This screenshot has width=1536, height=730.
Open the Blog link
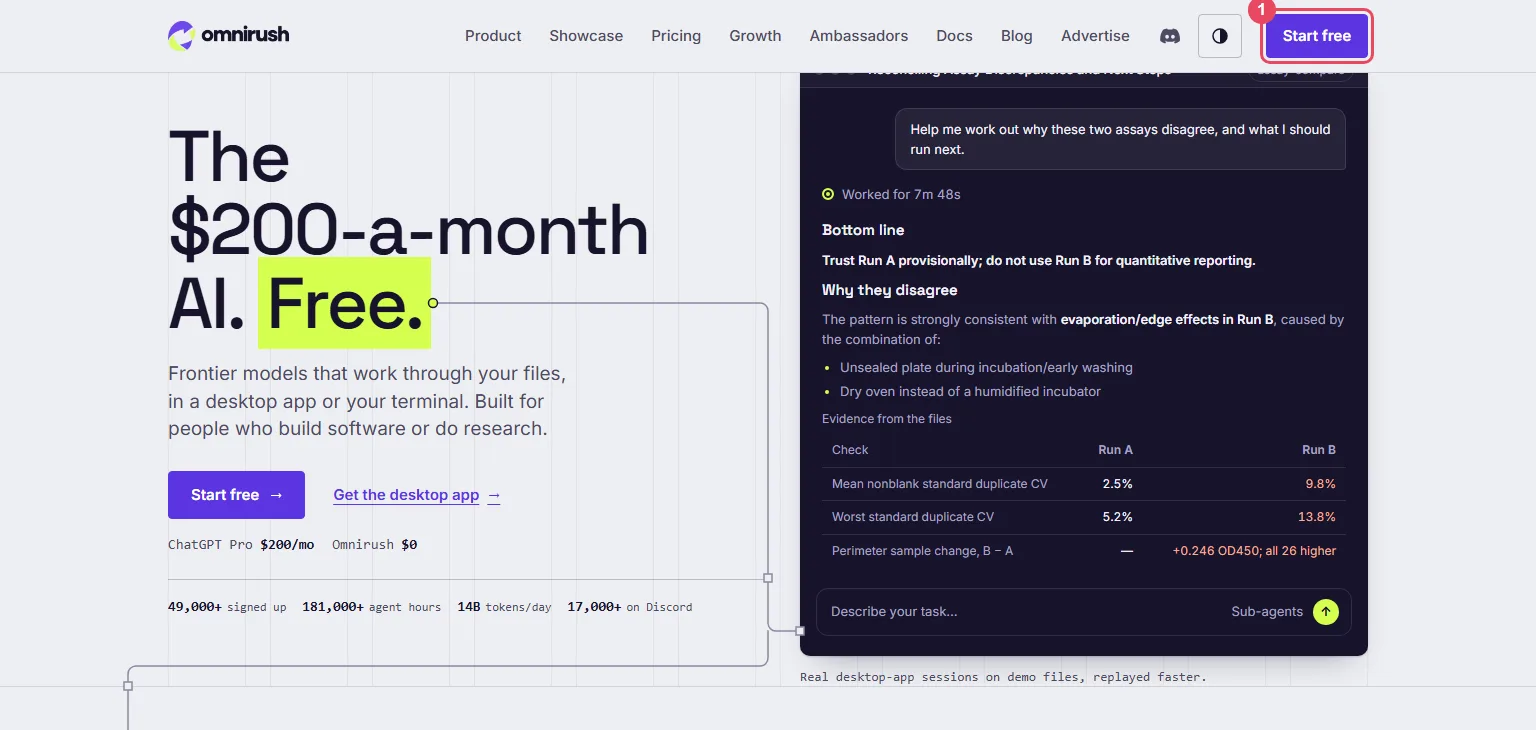coord(1016,36)
